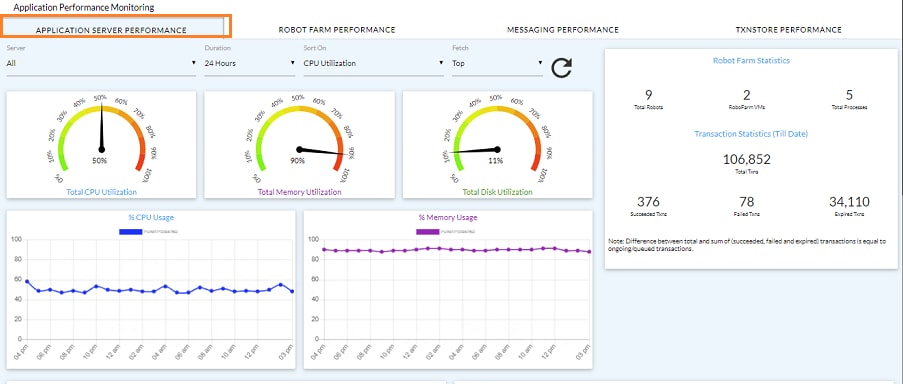Click the Total Processes count 5
Viewport: 903px width, 384px height.
pos(849,95)
